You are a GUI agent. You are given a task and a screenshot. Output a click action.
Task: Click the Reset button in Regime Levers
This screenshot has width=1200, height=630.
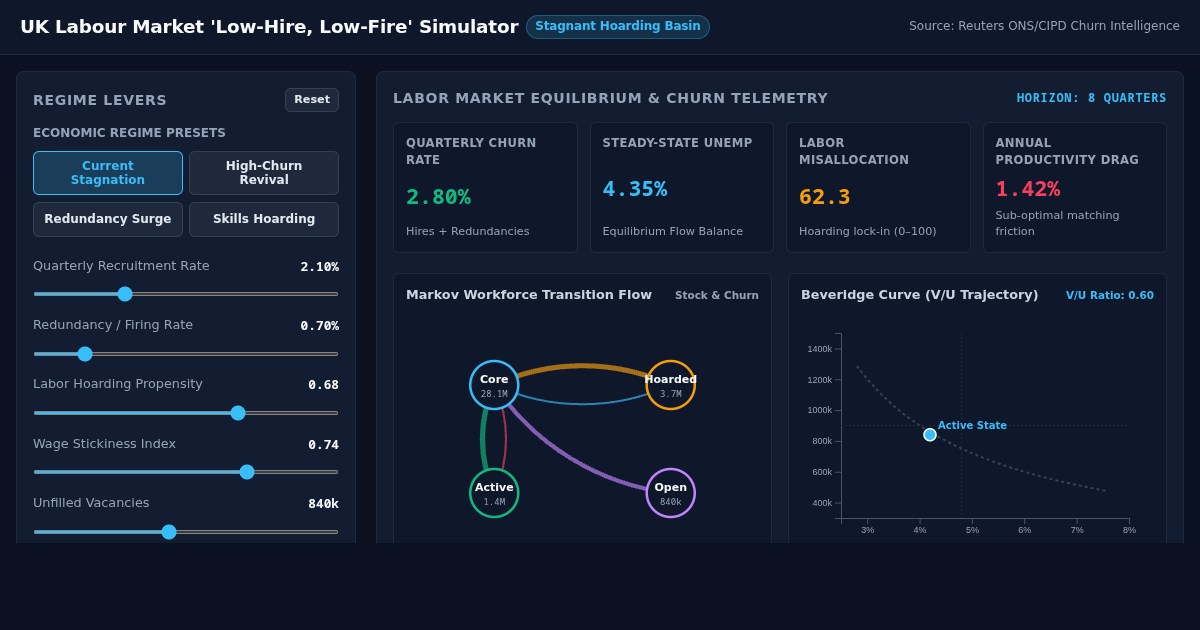[312, 100]
